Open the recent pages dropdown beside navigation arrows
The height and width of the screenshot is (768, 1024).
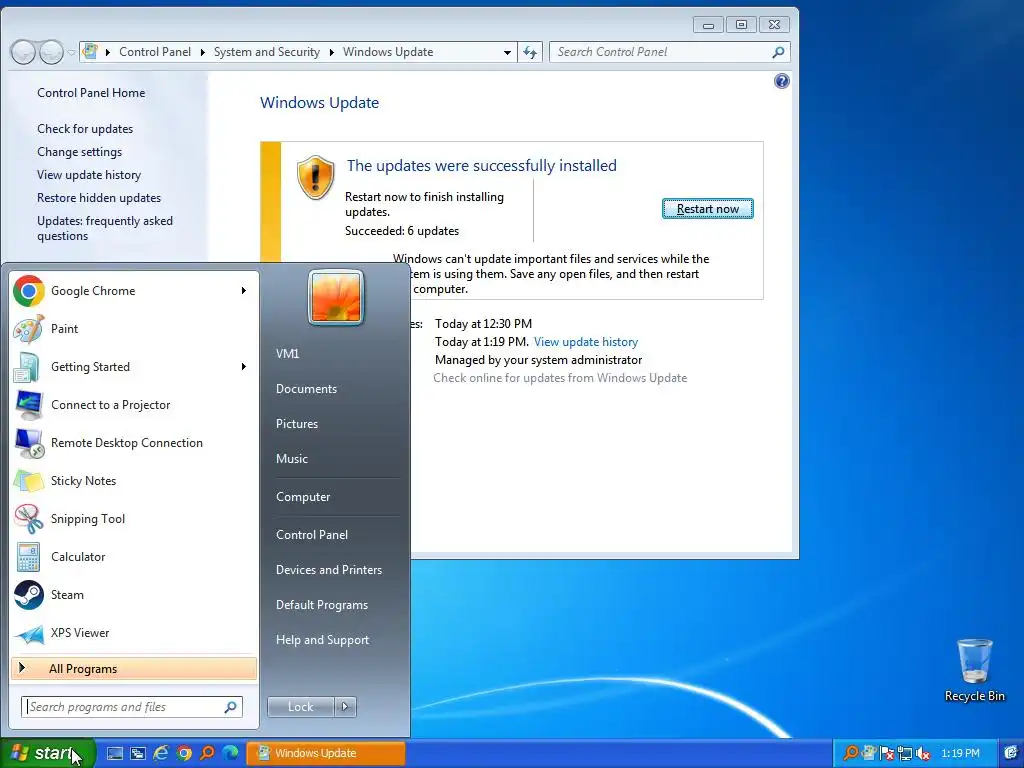click(71, 52)
